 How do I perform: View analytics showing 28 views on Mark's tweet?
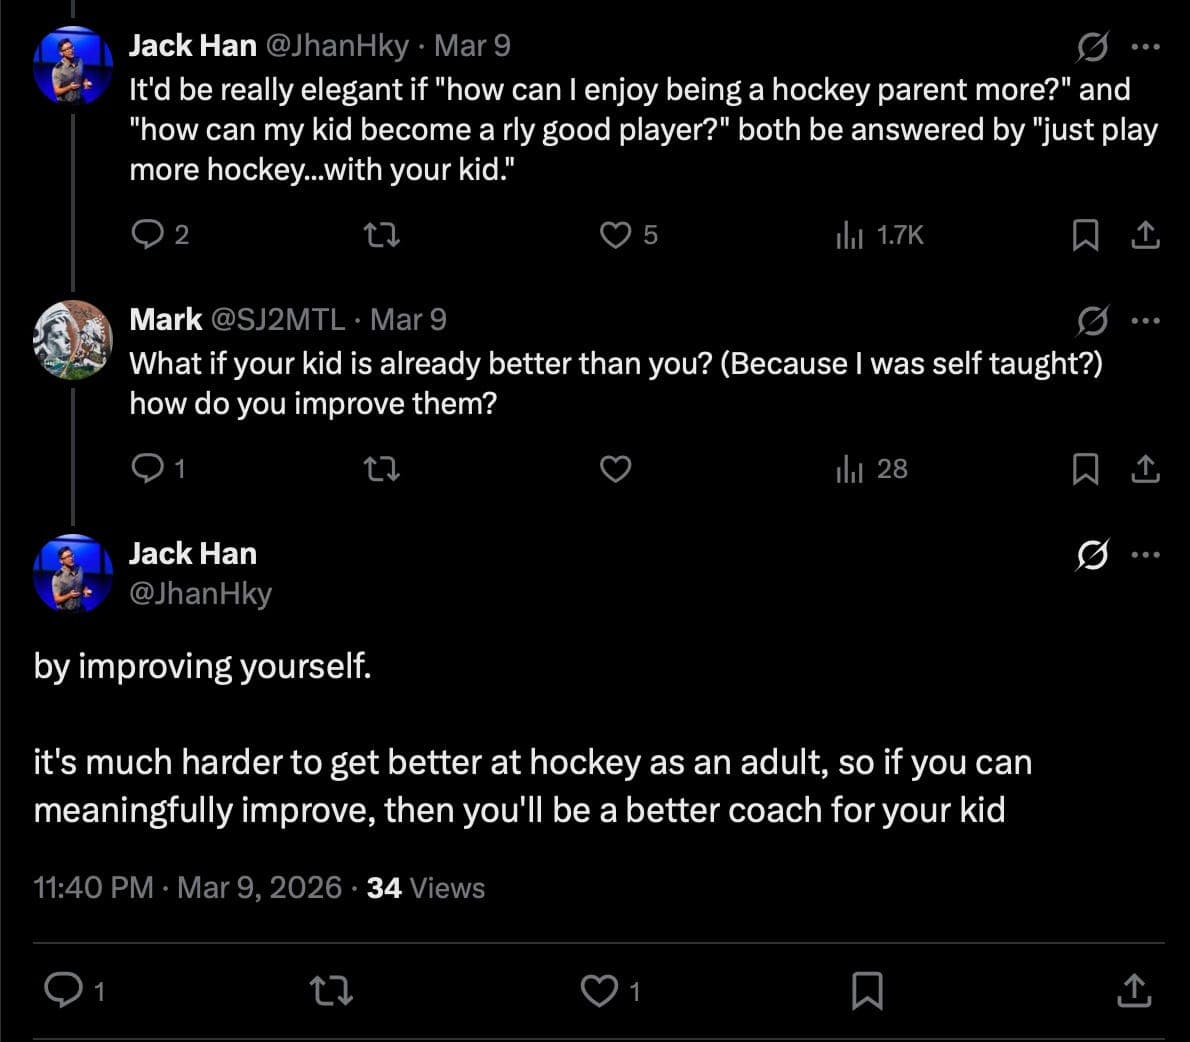[x=849, y=469]
